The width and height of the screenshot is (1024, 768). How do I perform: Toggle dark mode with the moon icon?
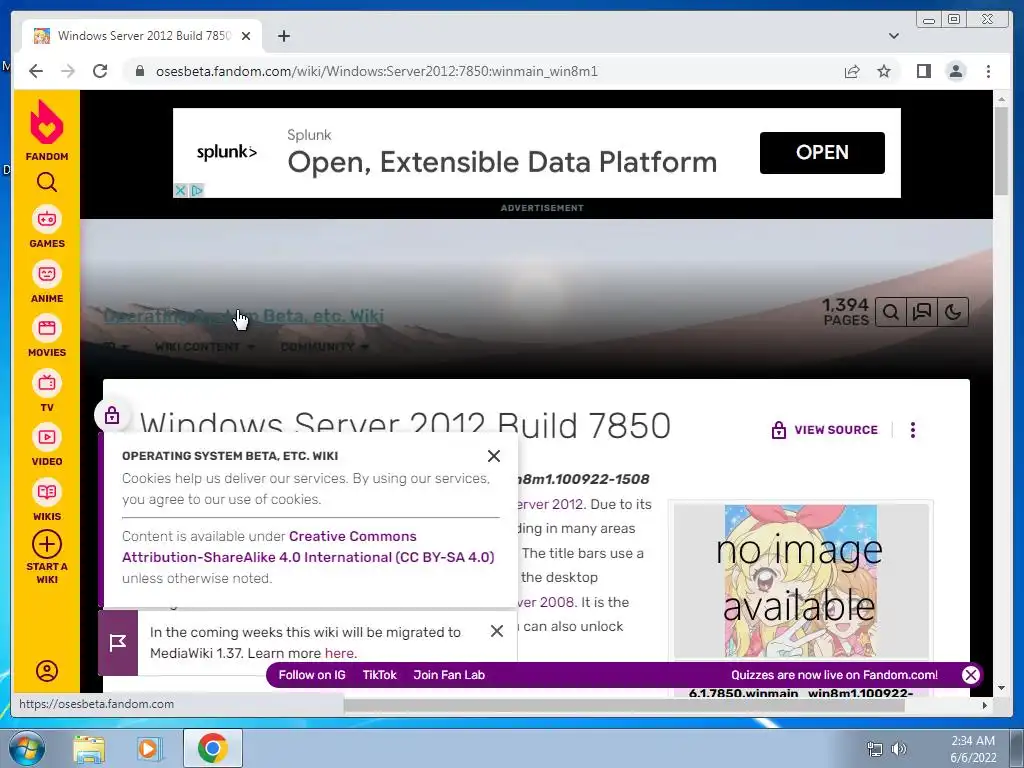click(953, 312)
